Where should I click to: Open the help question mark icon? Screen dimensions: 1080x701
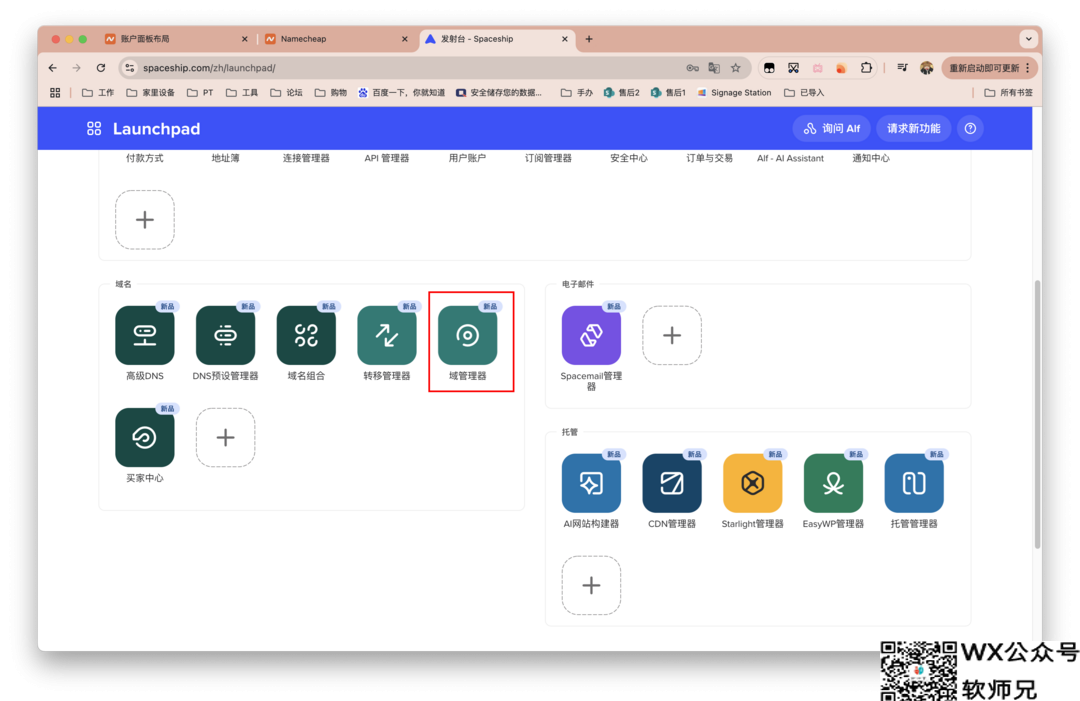(970, 129)
